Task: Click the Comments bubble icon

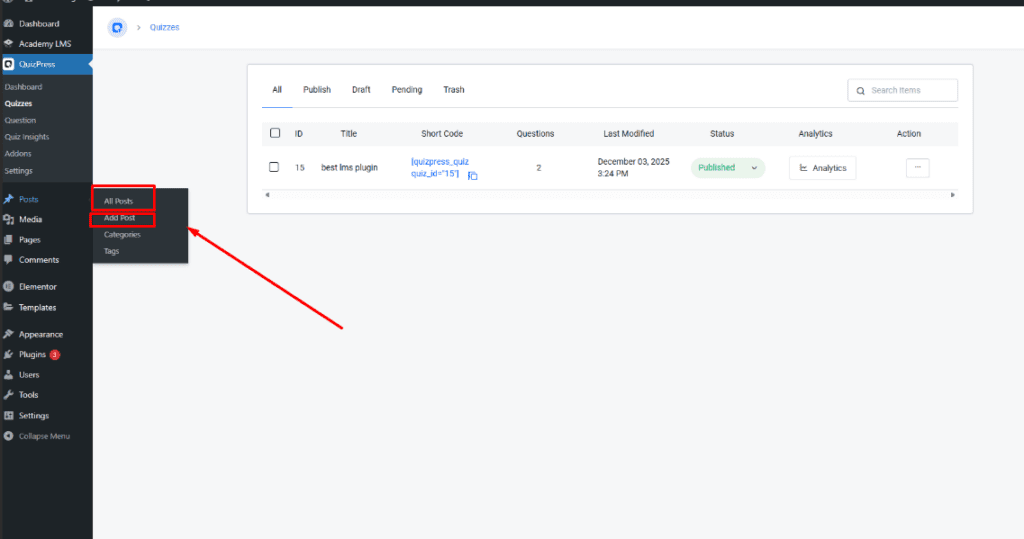Action: point(8,259)
